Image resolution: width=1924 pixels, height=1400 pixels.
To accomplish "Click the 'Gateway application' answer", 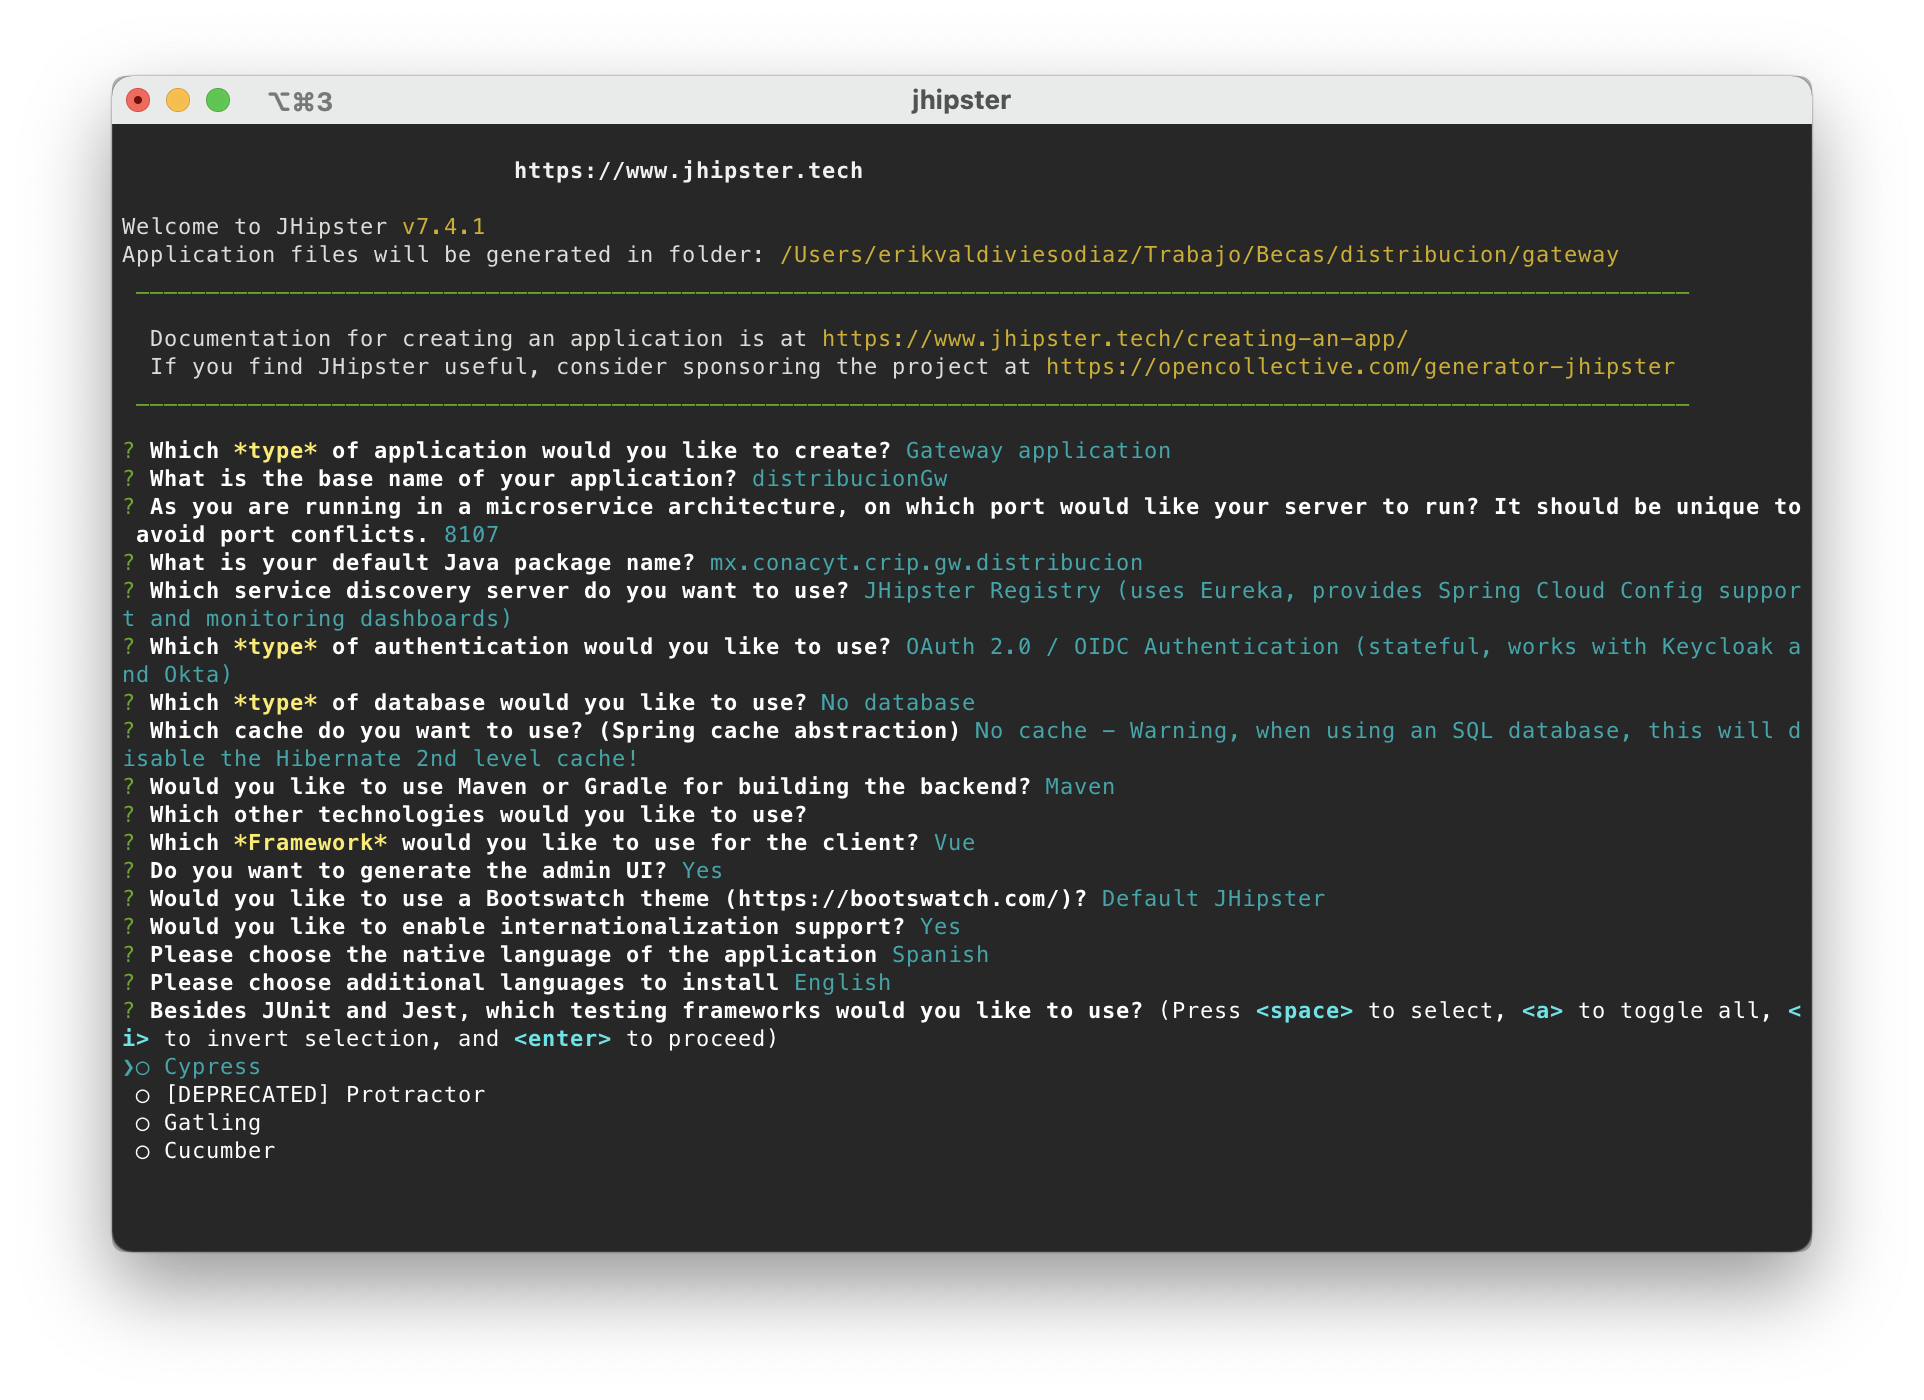I will click(x=1038, y=451).
